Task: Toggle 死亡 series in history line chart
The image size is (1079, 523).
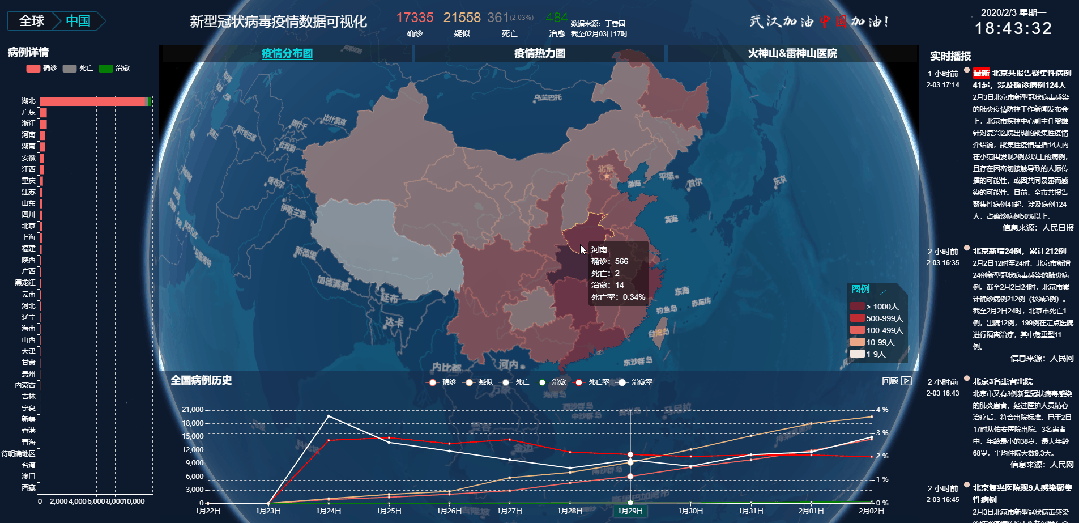Action: pyautogui.click(x=516, y=382)
